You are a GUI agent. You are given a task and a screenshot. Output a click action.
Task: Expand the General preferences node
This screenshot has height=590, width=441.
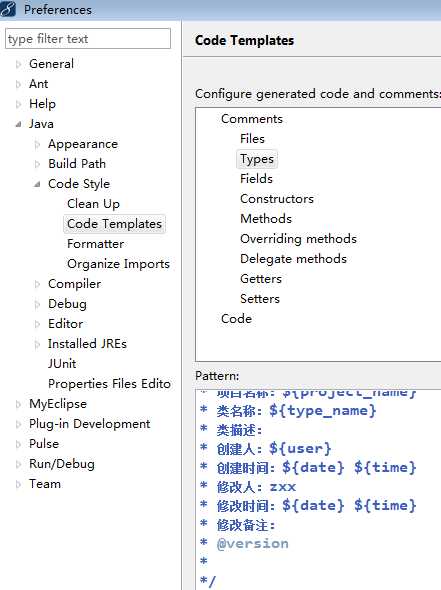click(x=18, y=64)
